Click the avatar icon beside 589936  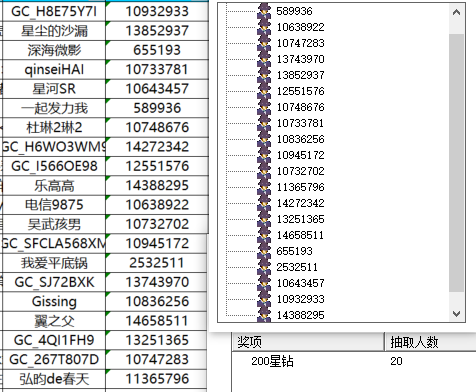pos(264,11)
